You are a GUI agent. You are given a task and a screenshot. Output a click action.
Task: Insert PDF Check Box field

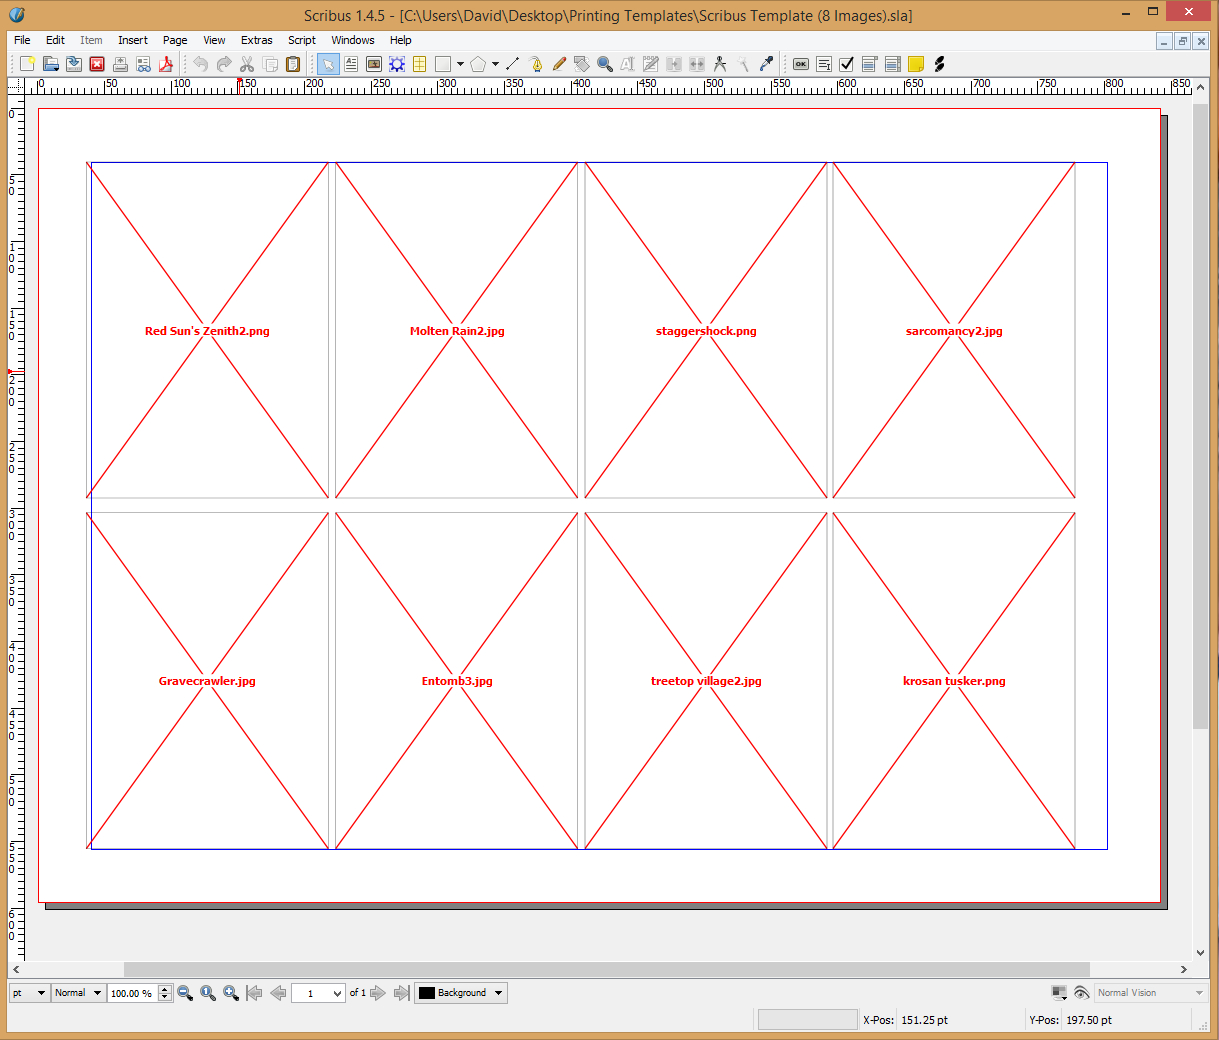point(847,64)
